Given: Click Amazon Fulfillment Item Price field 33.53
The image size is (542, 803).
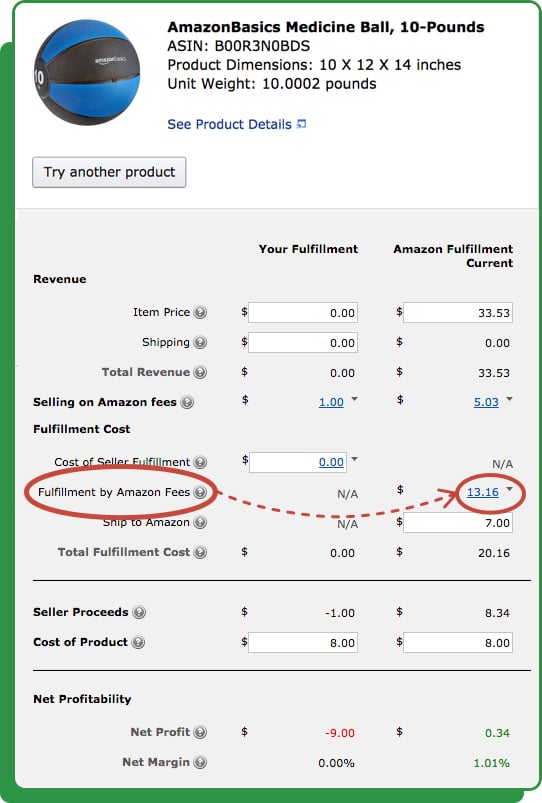Looking at the screenshot, I should 458,312.
